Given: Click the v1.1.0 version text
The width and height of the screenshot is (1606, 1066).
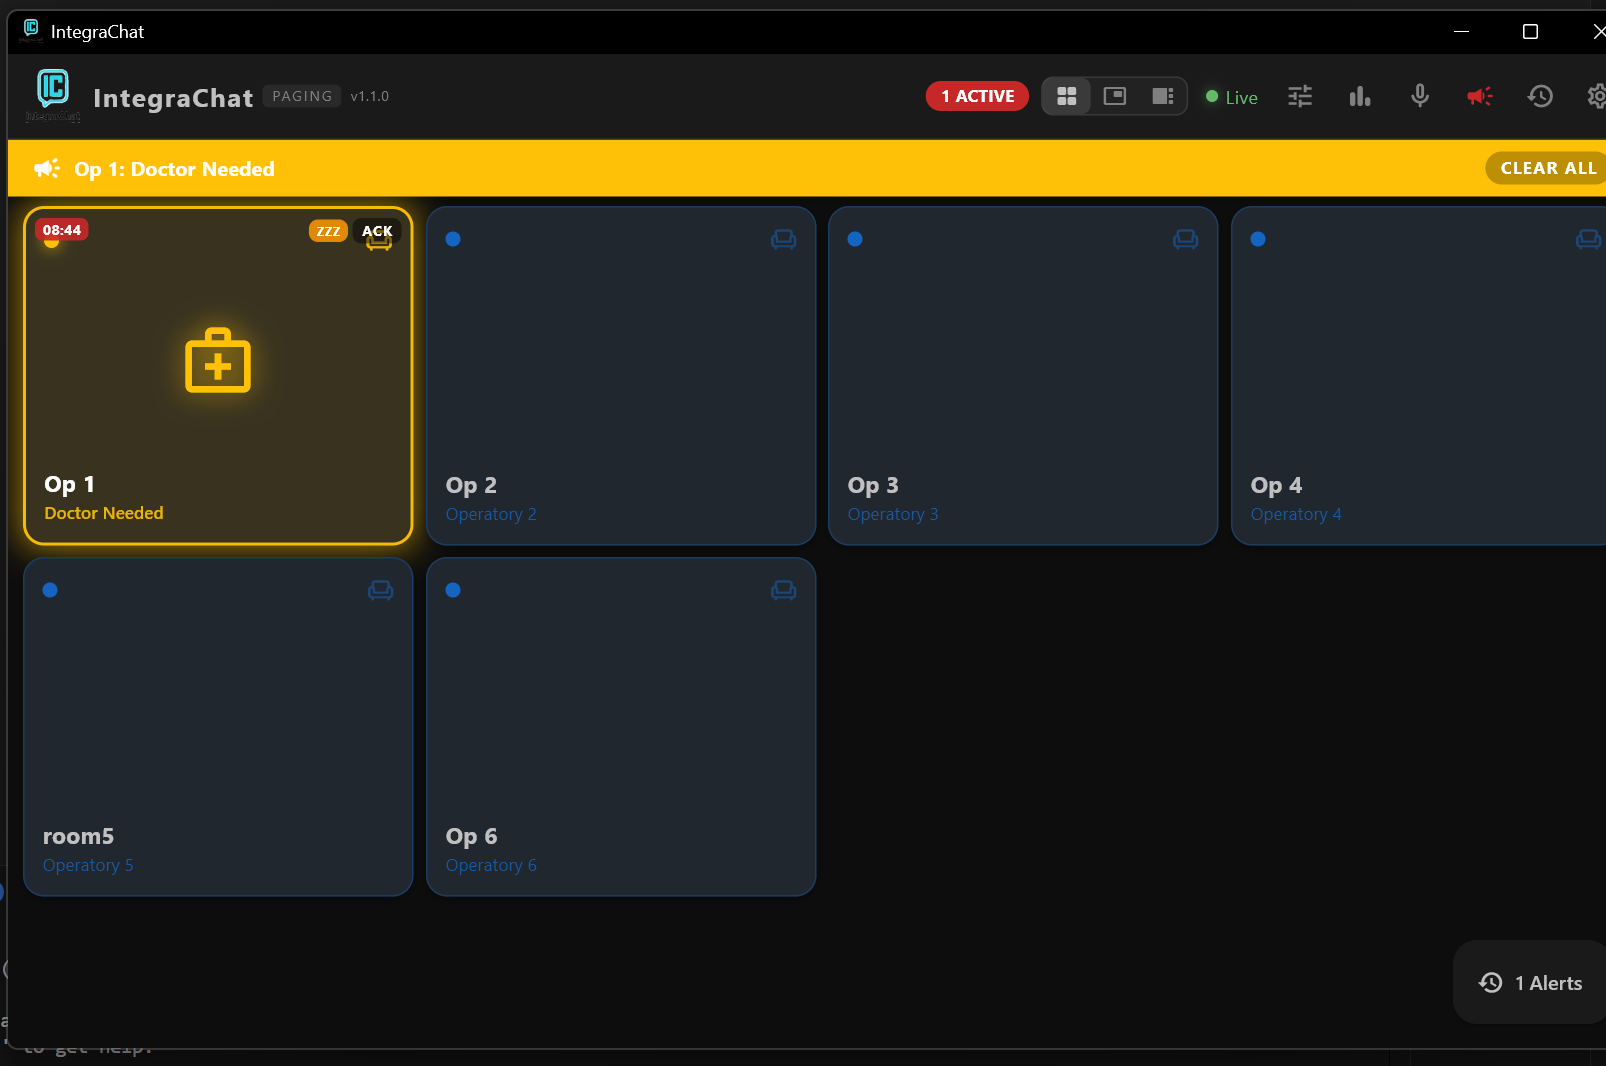Looking at the screenshot, I should pyautogui.click(x=369, y=96).
